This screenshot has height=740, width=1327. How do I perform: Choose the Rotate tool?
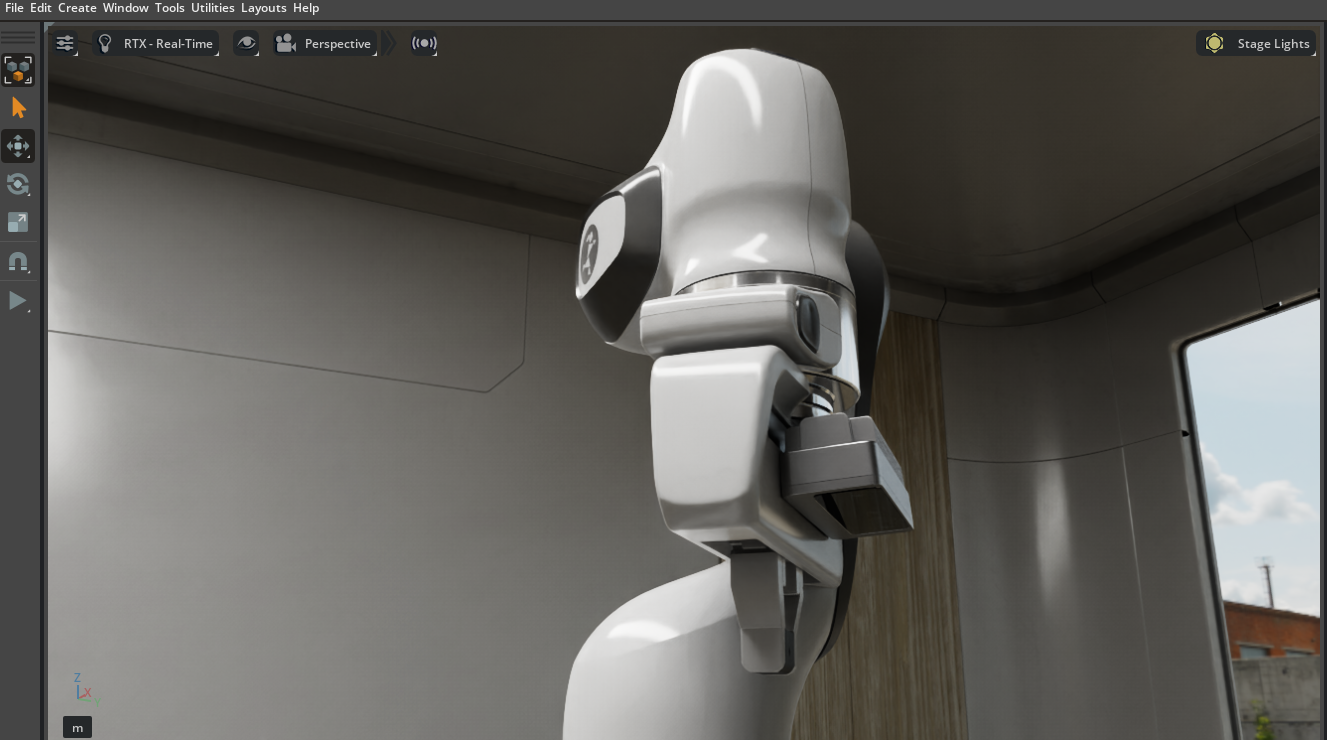coord(18,184)
